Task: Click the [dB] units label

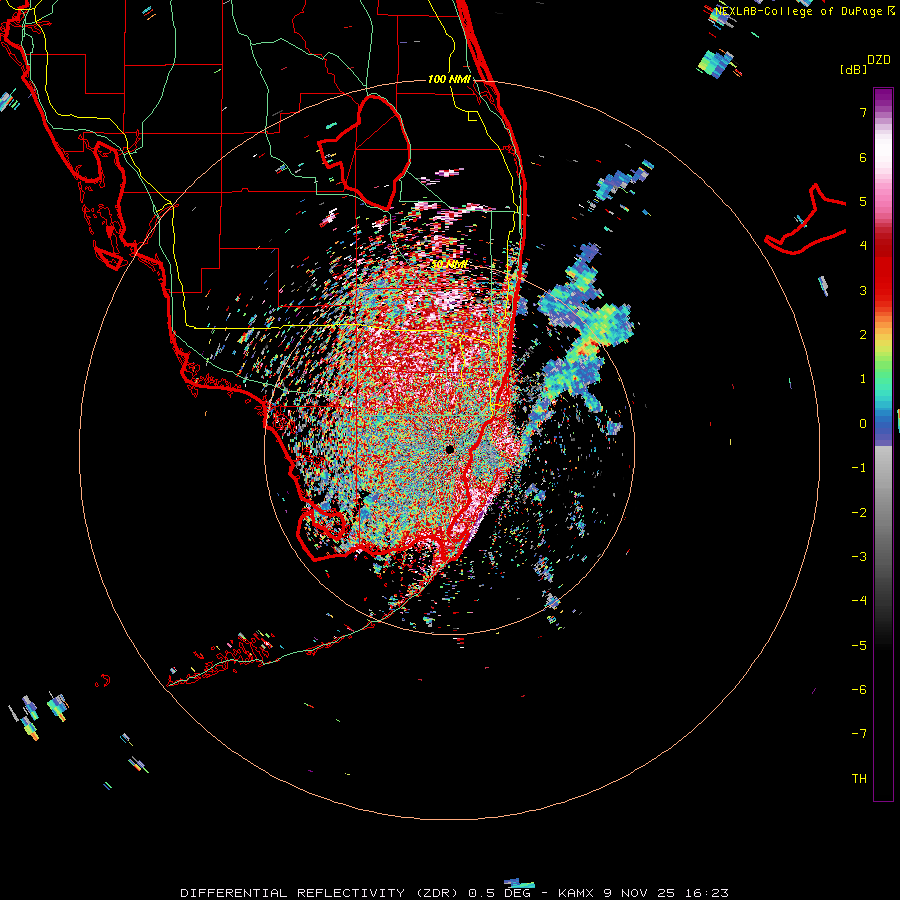Action: pos(853,69)
